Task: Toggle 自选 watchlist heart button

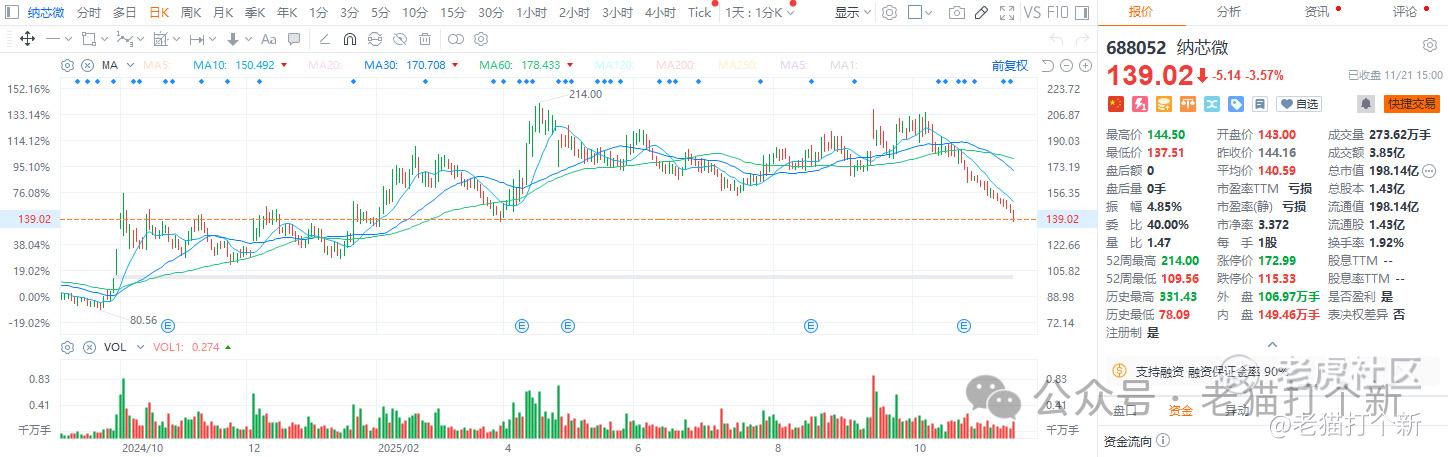Action: point(1297,104)
